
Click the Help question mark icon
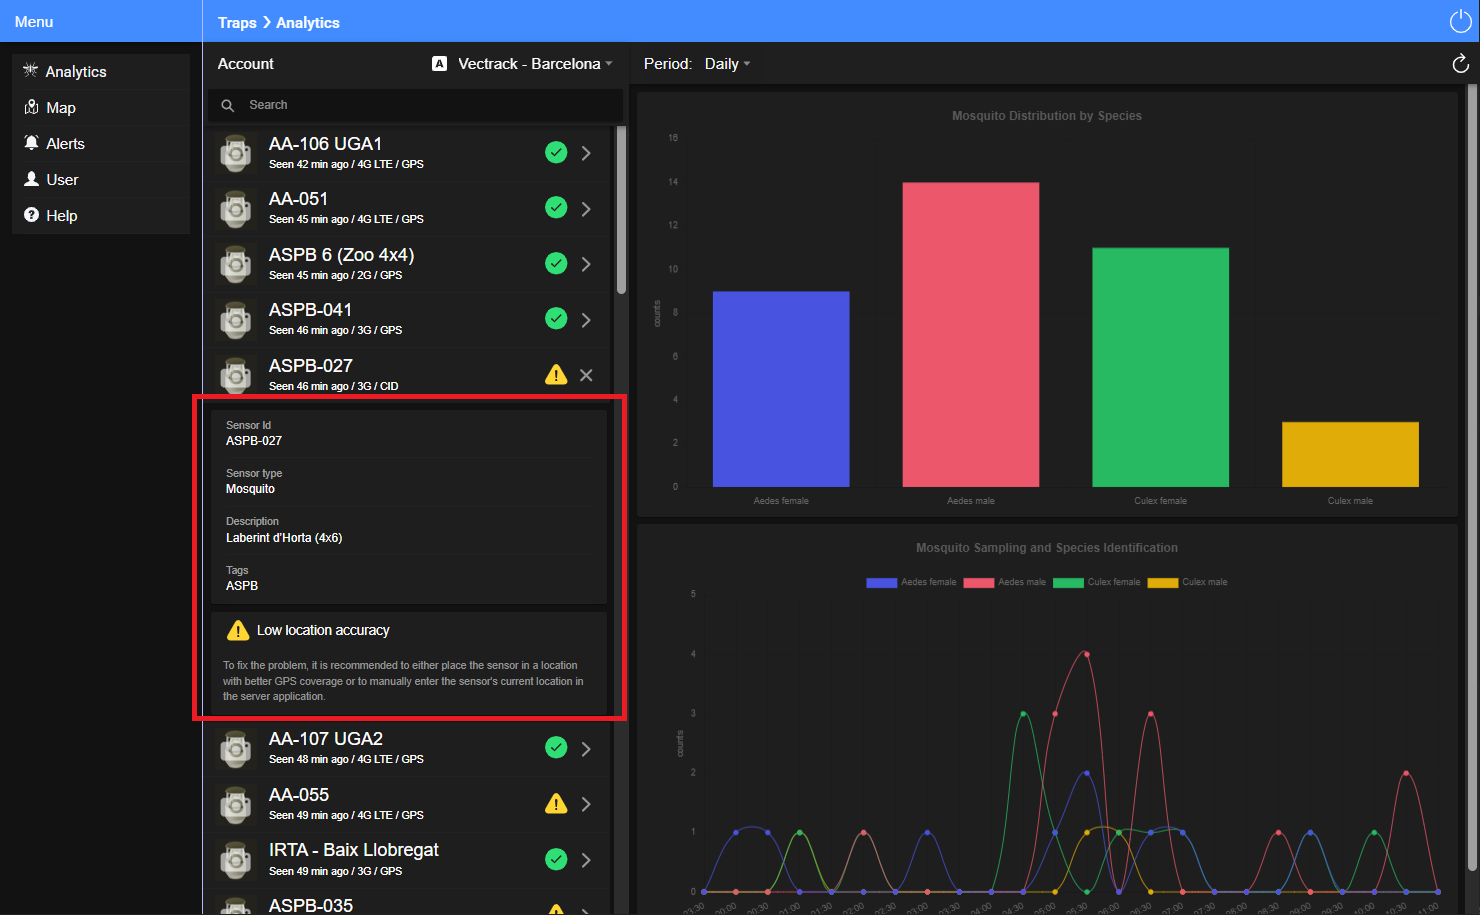[31, 215]
